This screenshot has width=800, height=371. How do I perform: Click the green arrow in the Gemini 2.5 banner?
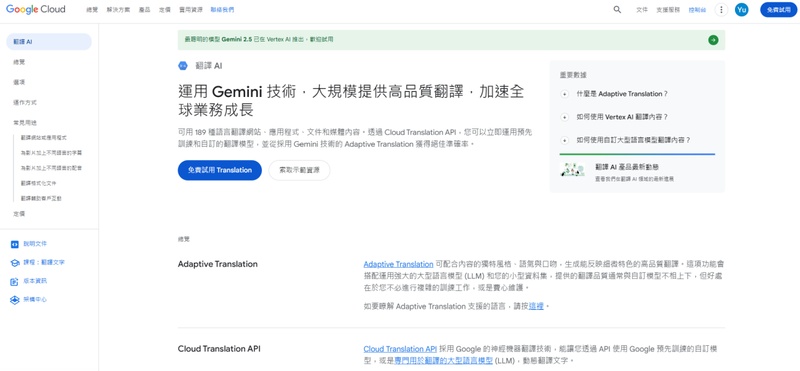[x=713, y=40]
